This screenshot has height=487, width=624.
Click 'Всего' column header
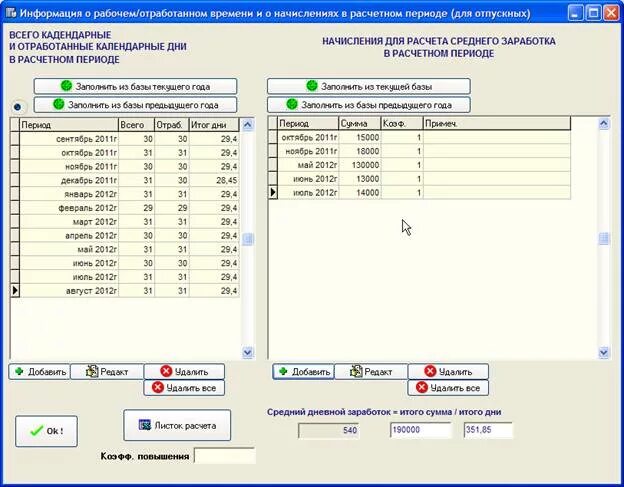pos(136,125)
